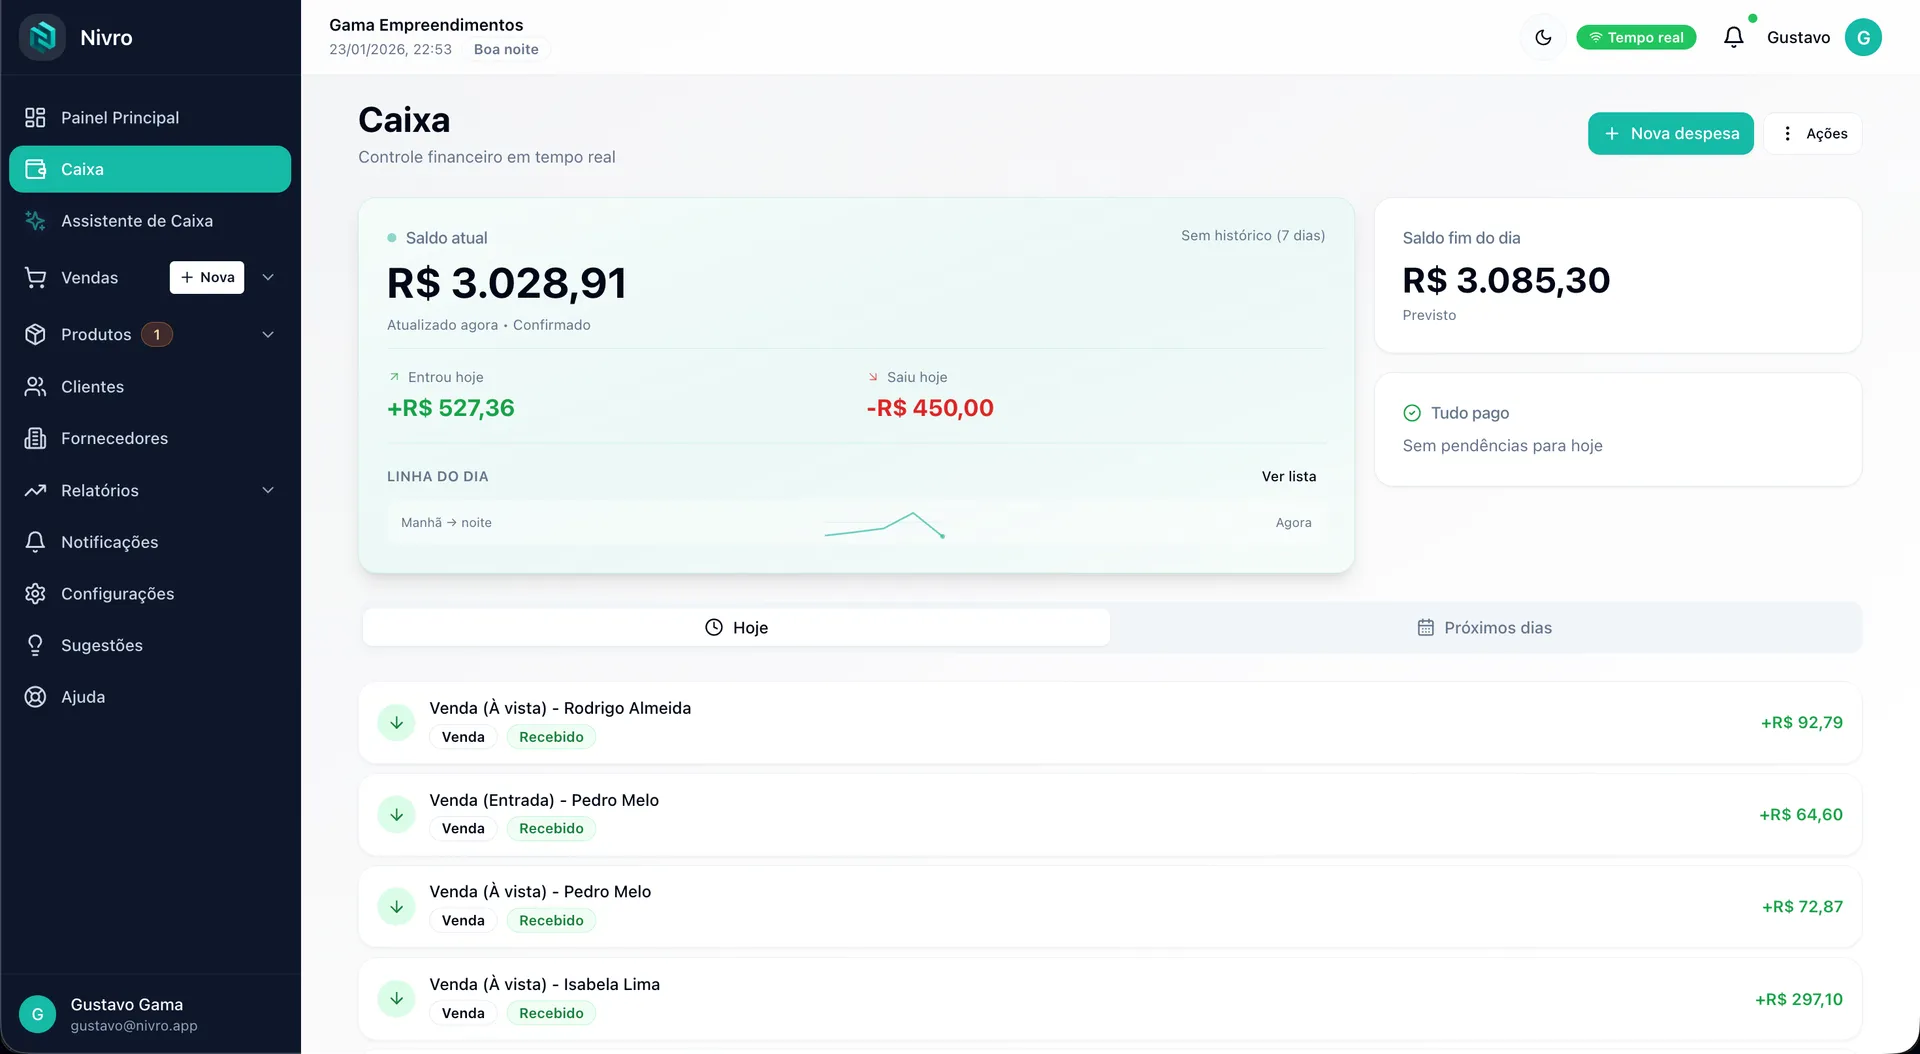The image size is (1920, 1054).
Task: Open the Venda (À vista) Isabela Lima row
Action: click(1110, 999)
